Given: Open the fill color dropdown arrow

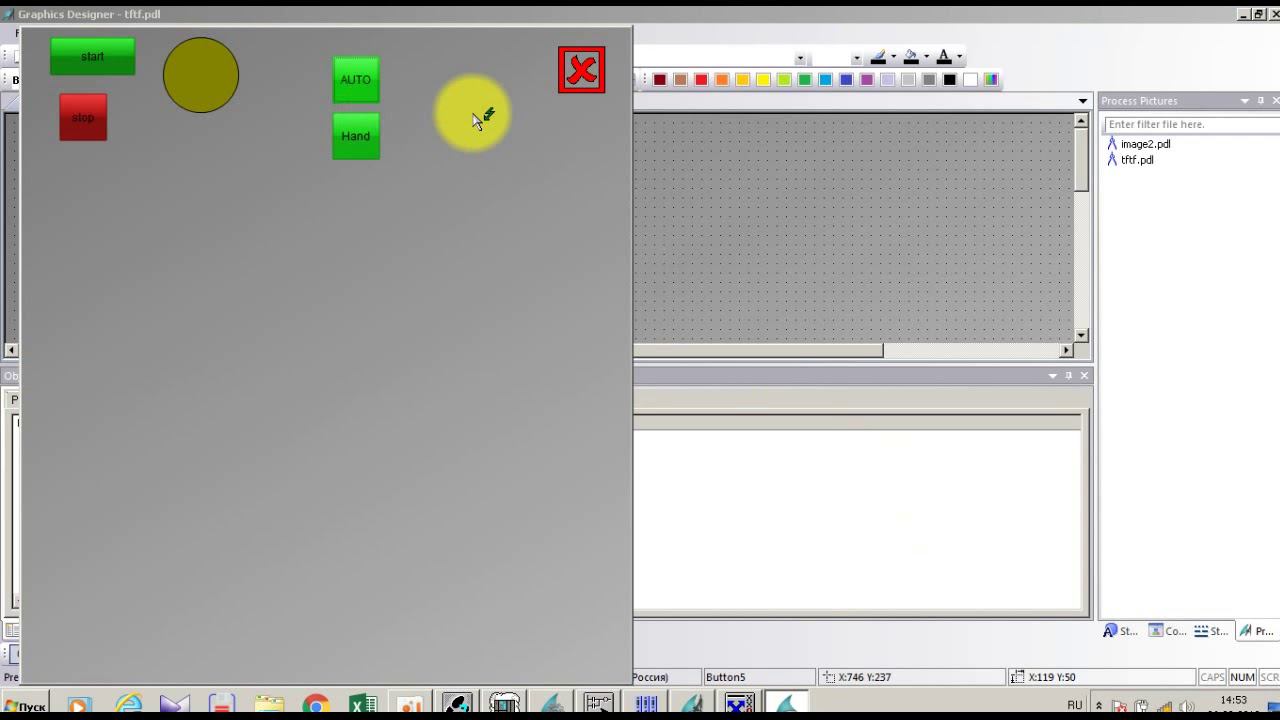Looking at the screenshot, I should 926,57.
